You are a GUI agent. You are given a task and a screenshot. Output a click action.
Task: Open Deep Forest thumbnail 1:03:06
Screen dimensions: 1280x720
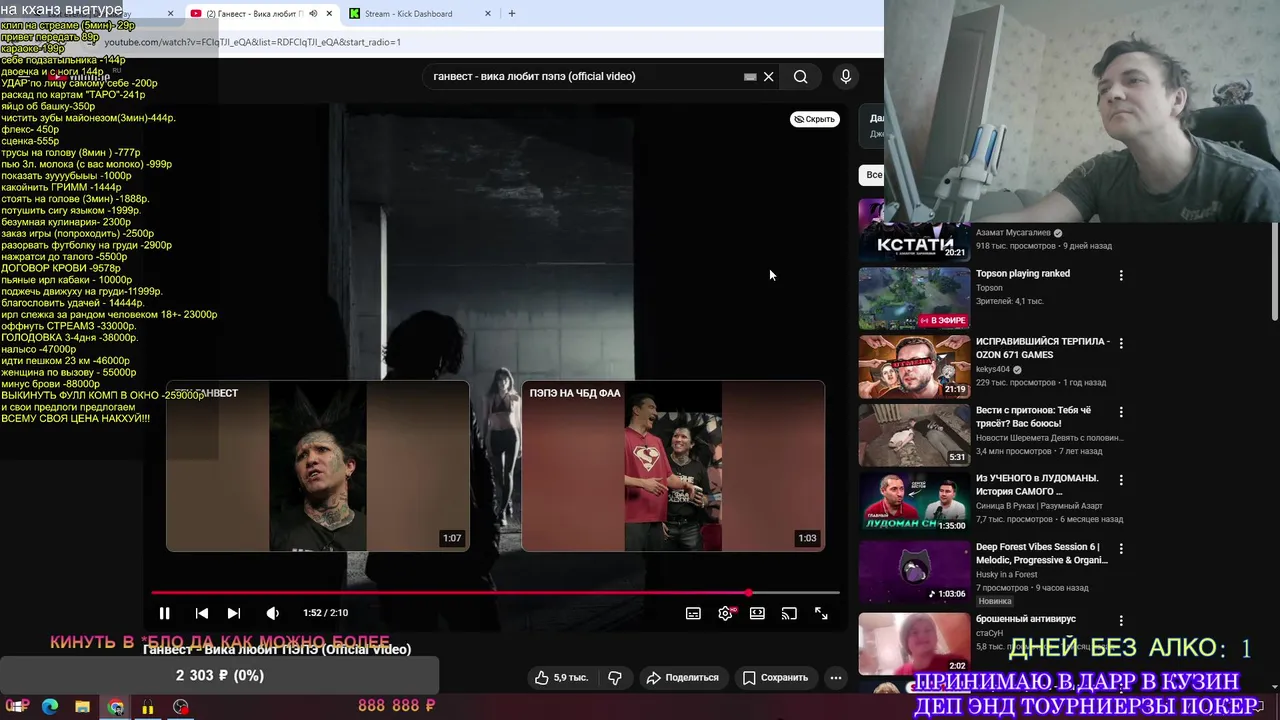pyautogui.click(x=914, y=571)
